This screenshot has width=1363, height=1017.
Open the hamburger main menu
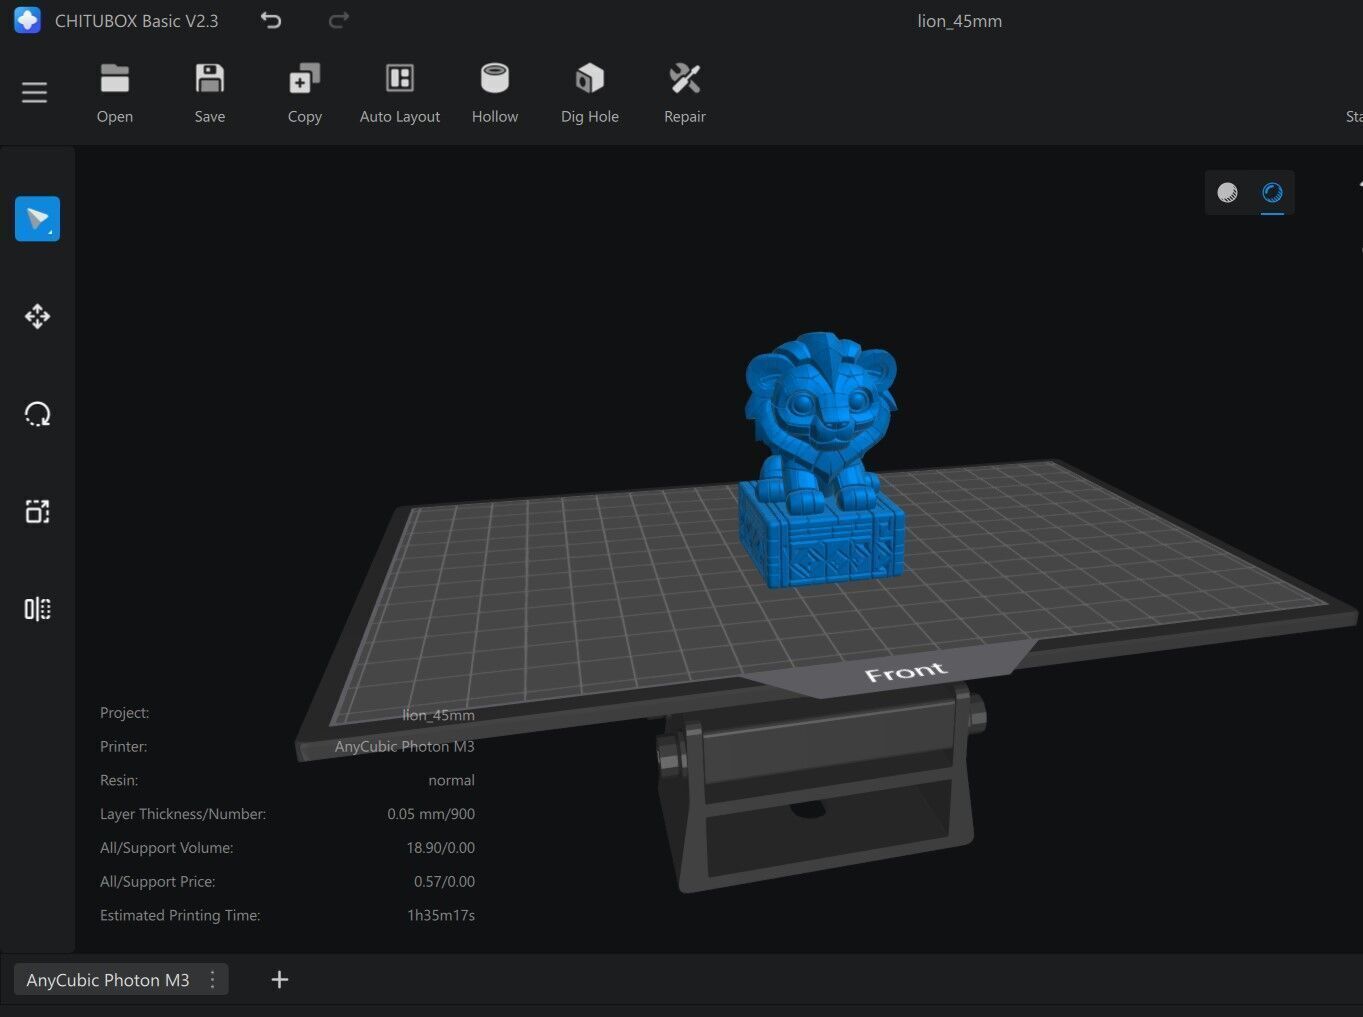(34, 93)
